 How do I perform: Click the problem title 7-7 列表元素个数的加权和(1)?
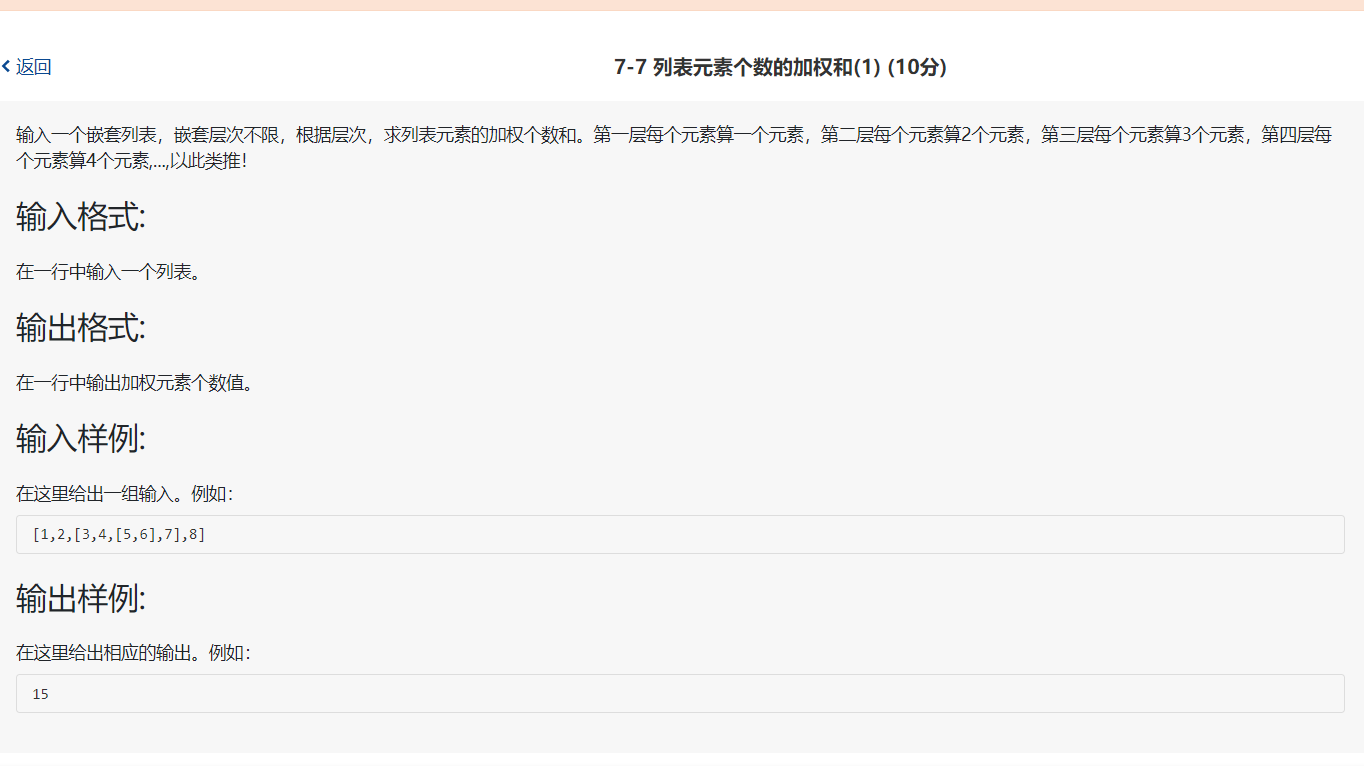tap(745, 68)
